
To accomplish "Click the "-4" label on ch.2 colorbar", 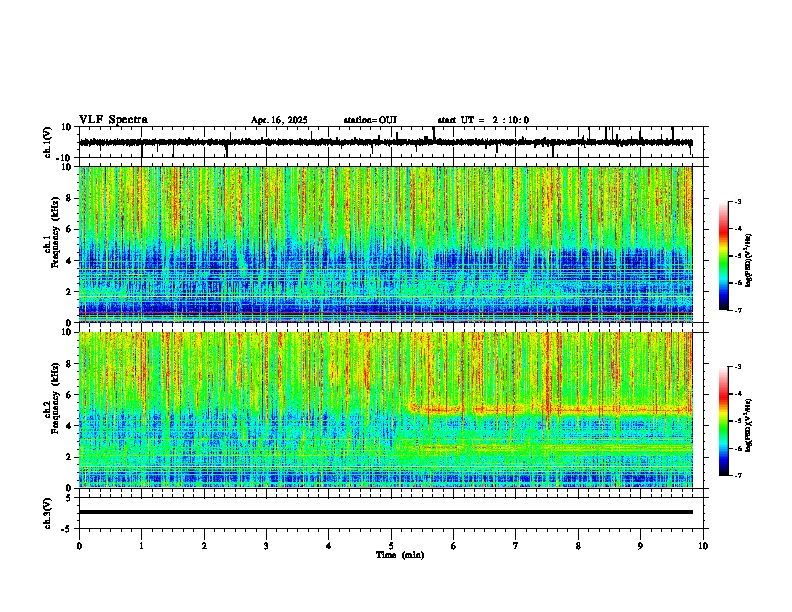I will (x=737, y=394).
